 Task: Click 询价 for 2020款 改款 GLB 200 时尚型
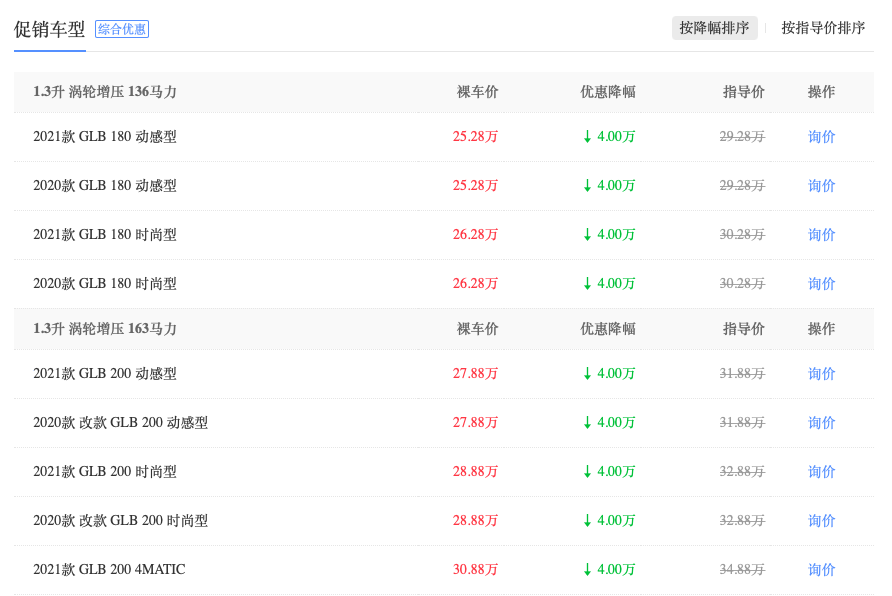click(x=821, y=521)
